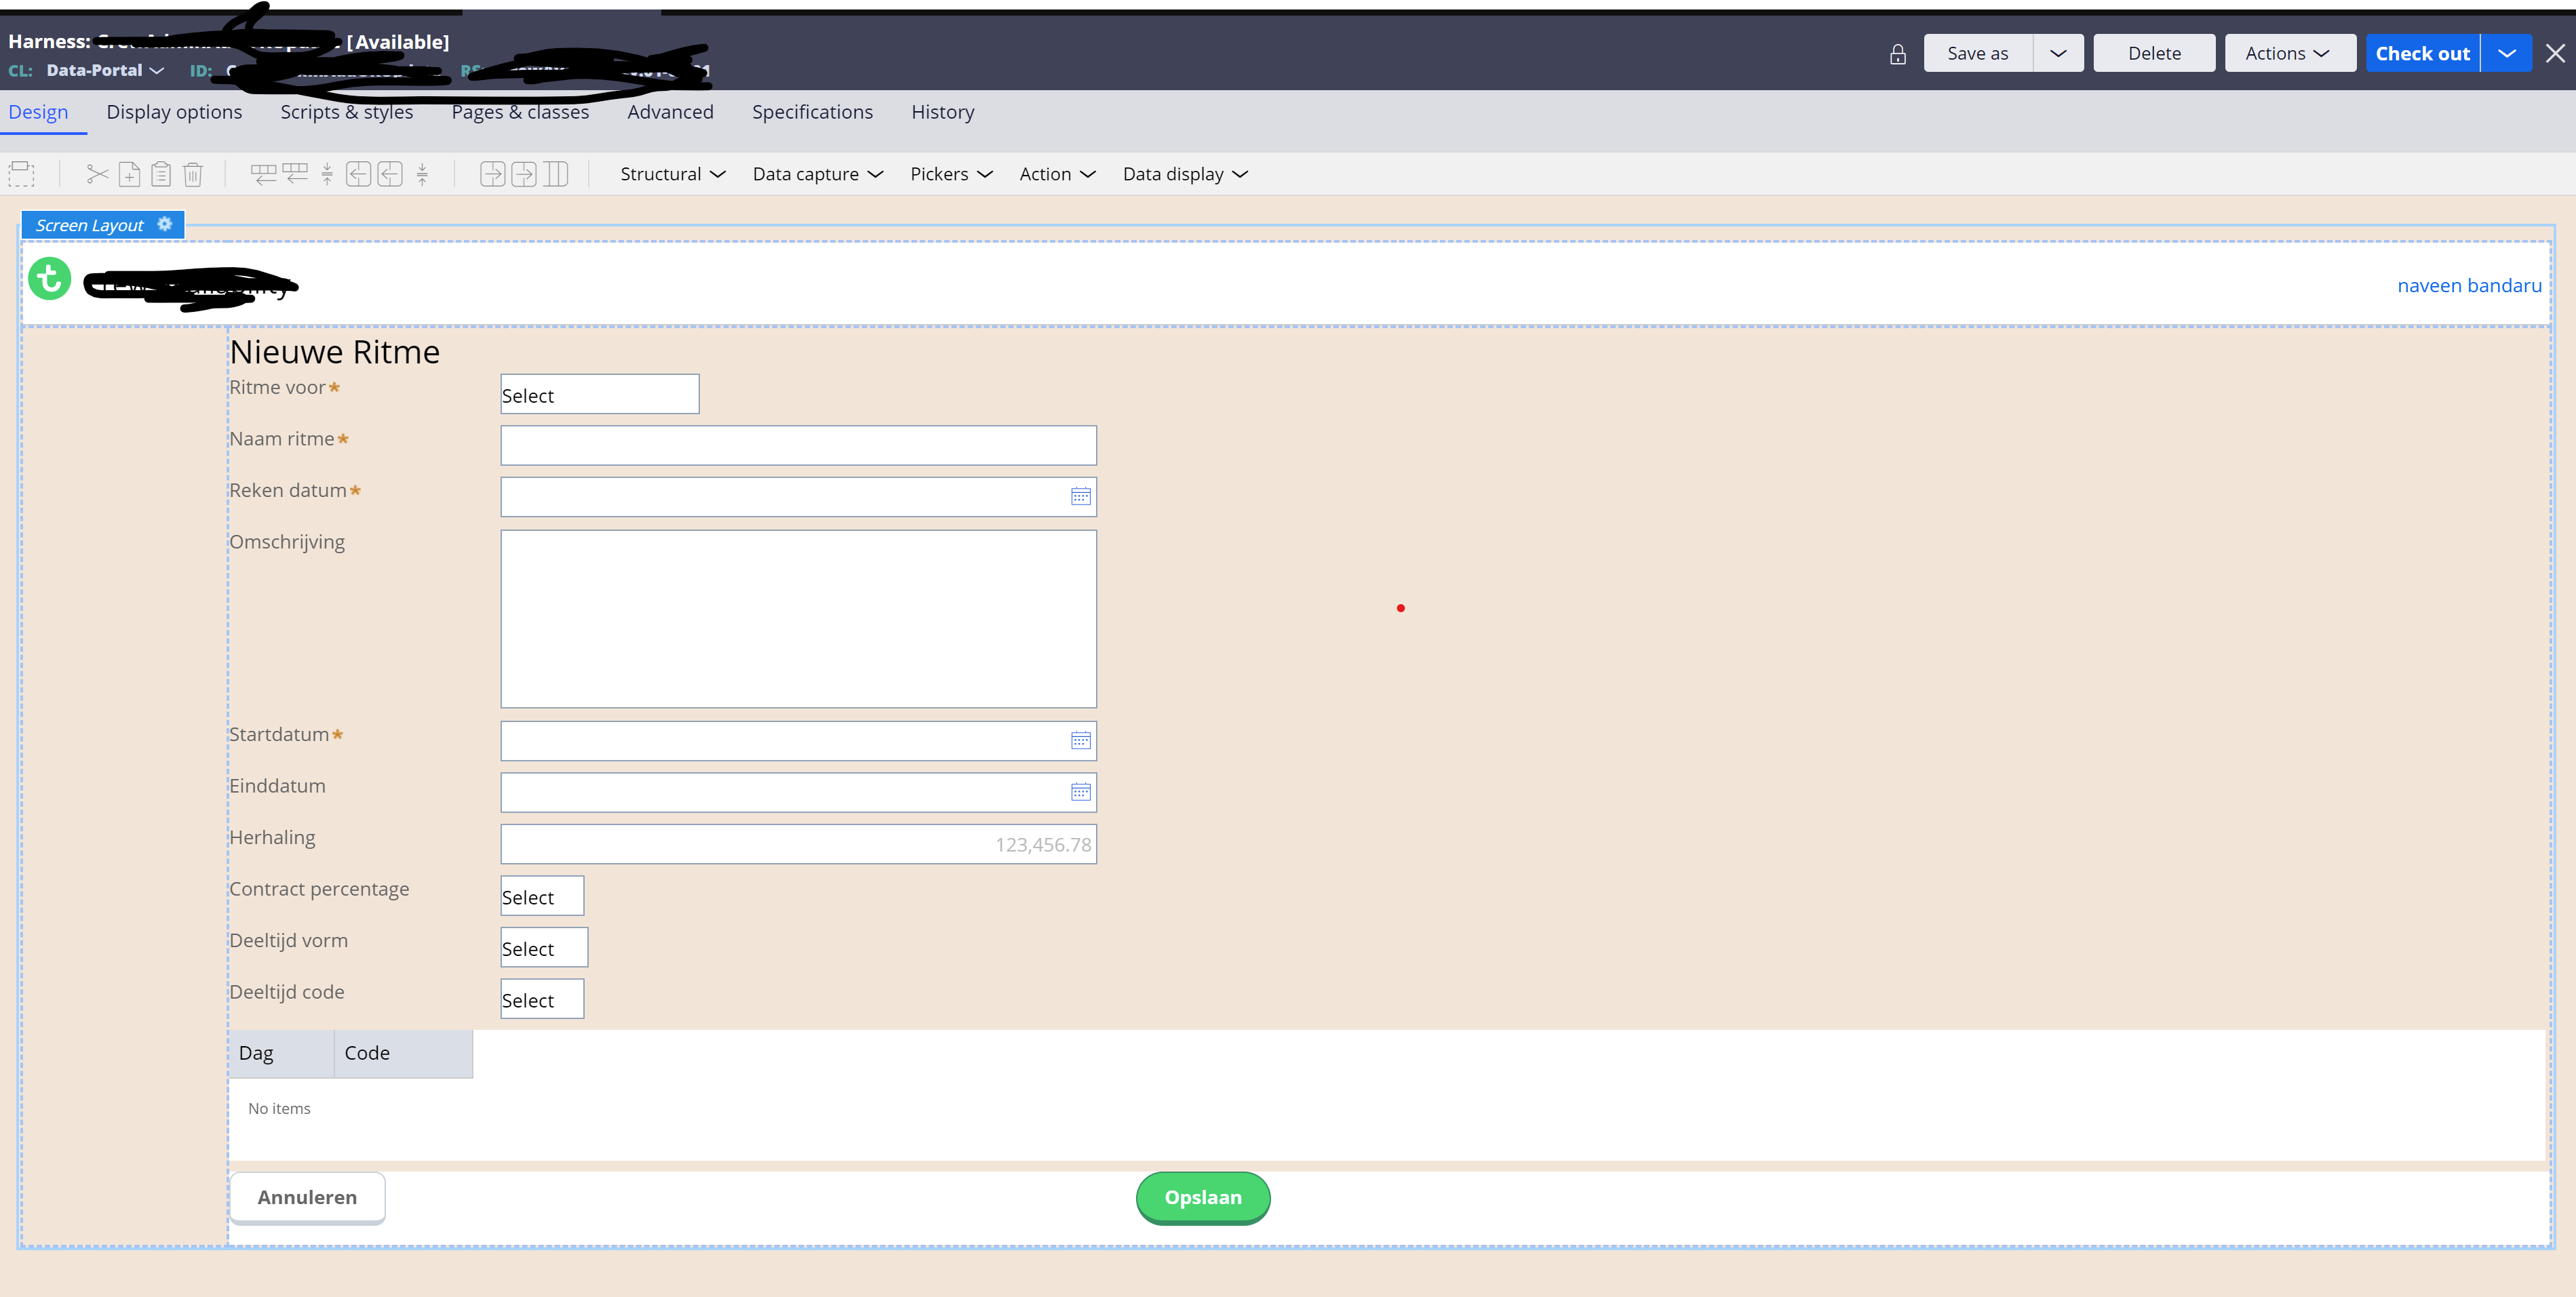
Task: Click into the Naam ritme text field
Action: (798, 445)
